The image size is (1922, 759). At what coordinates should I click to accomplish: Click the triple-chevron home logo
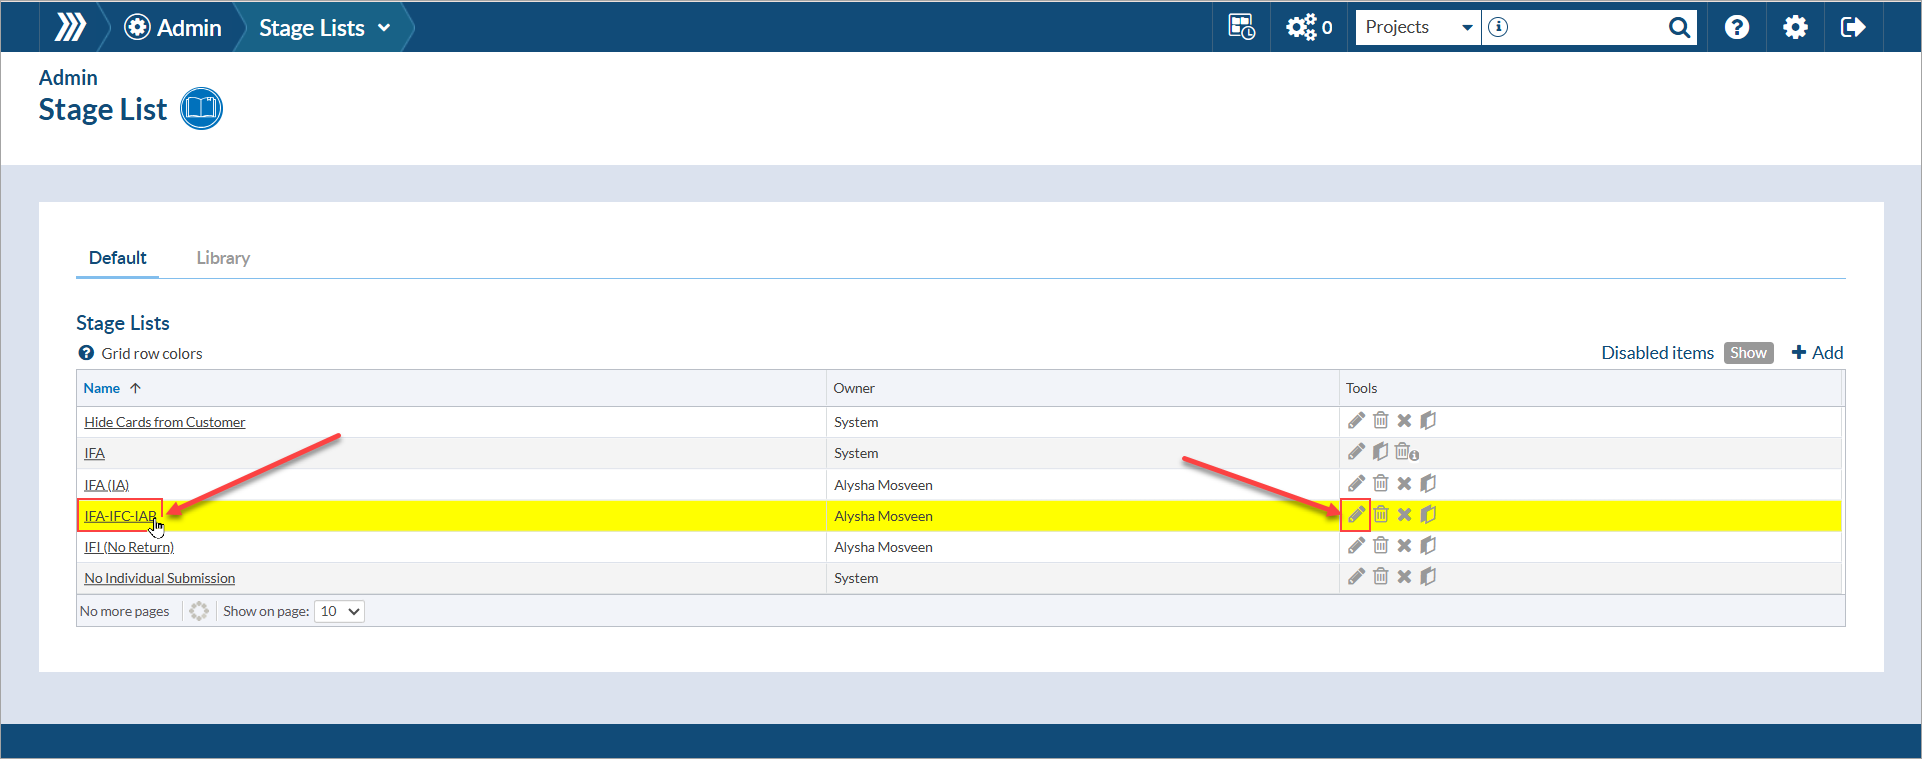(x=70, y=27)
